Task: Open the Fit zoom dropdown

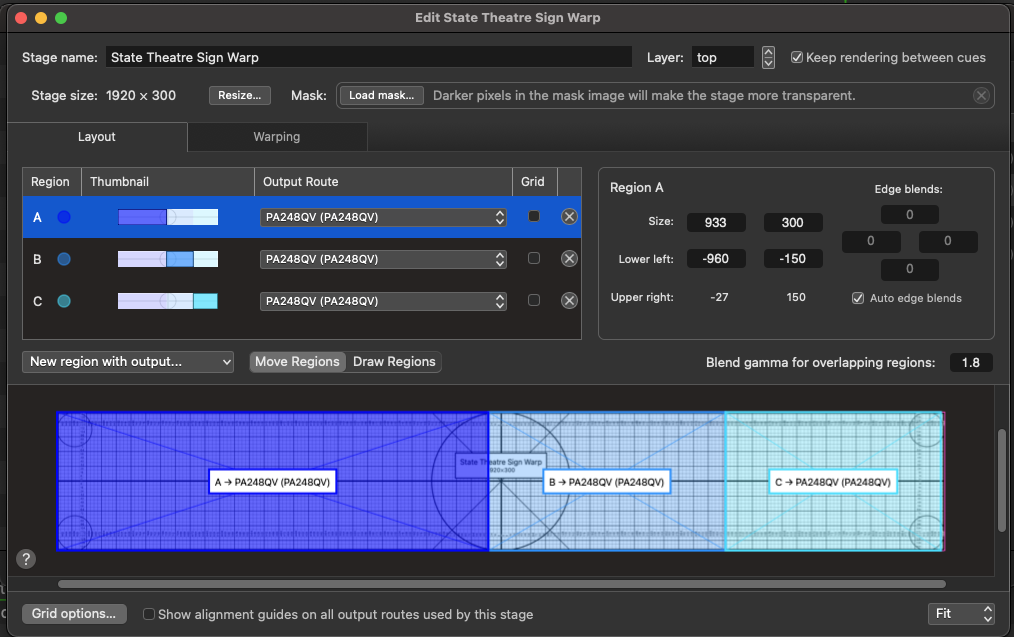Action: (961, 614)
